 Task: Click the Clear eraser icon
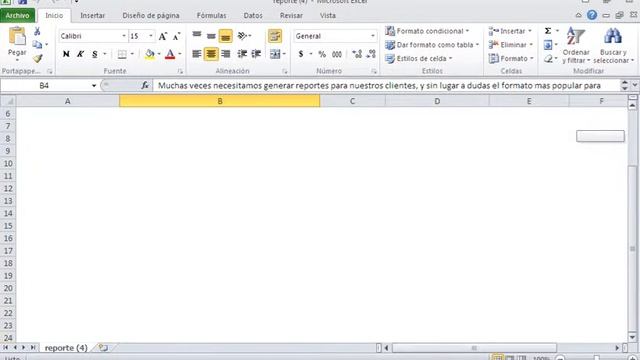coord(548,59)
